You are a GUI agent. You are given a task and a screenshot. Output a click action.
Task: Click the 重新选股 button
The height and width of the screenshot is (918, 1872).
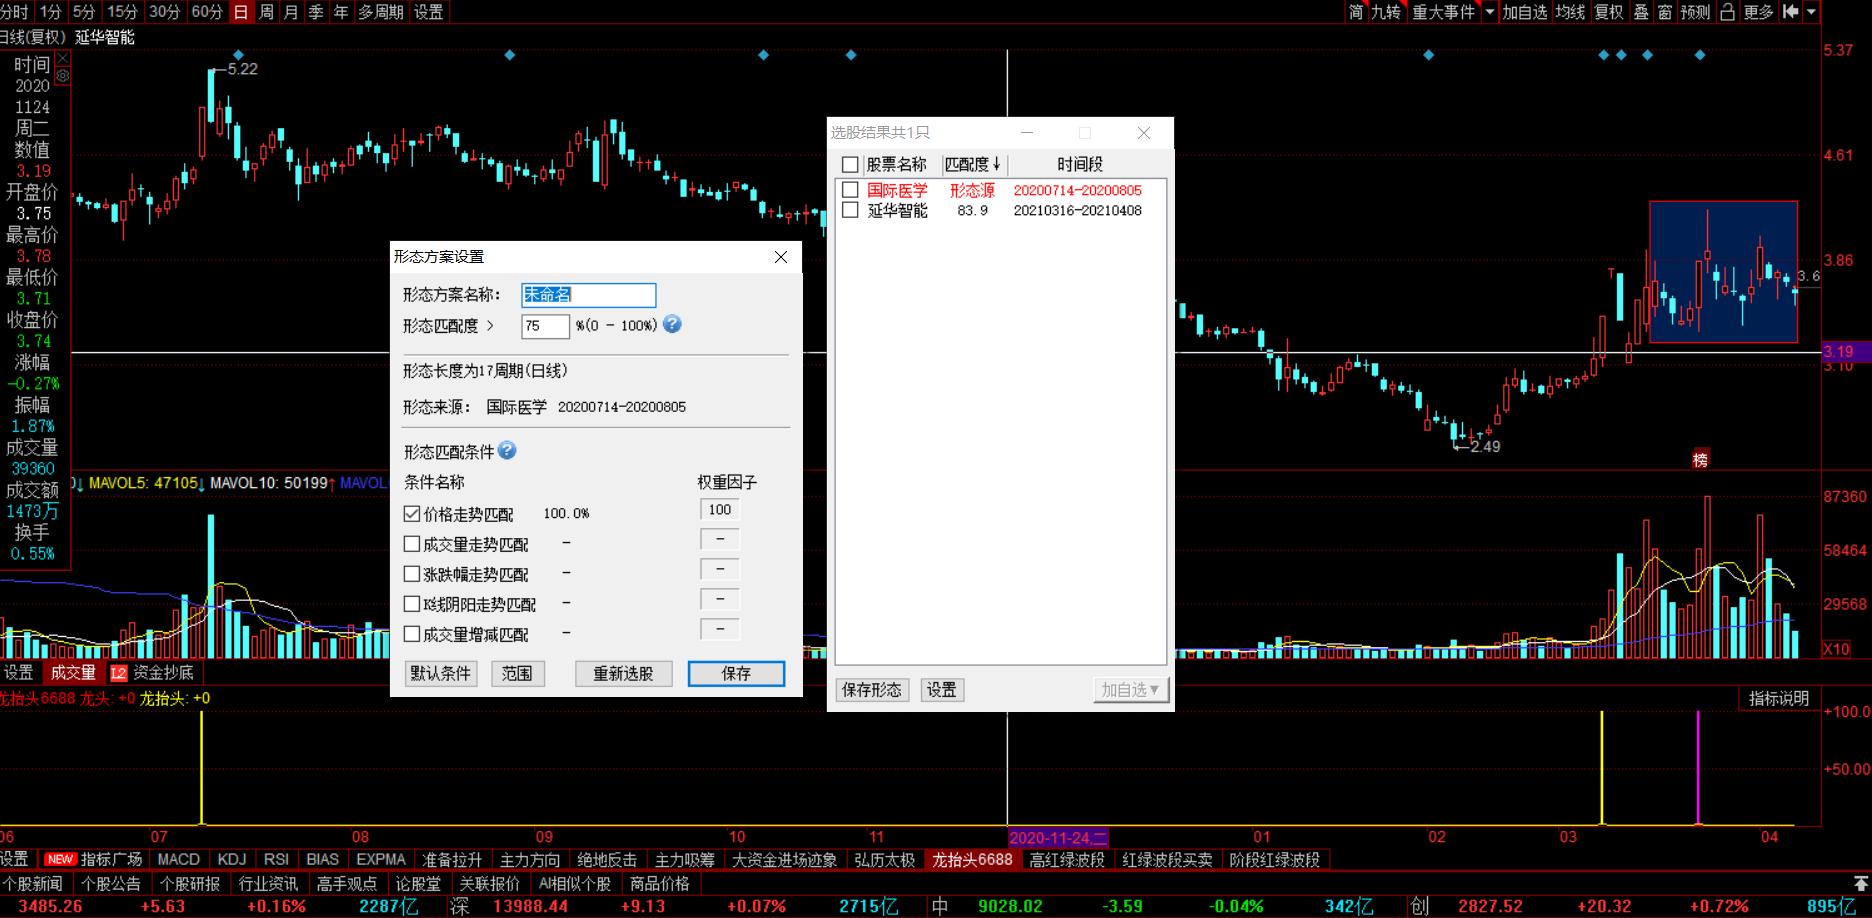click(623, 673)
